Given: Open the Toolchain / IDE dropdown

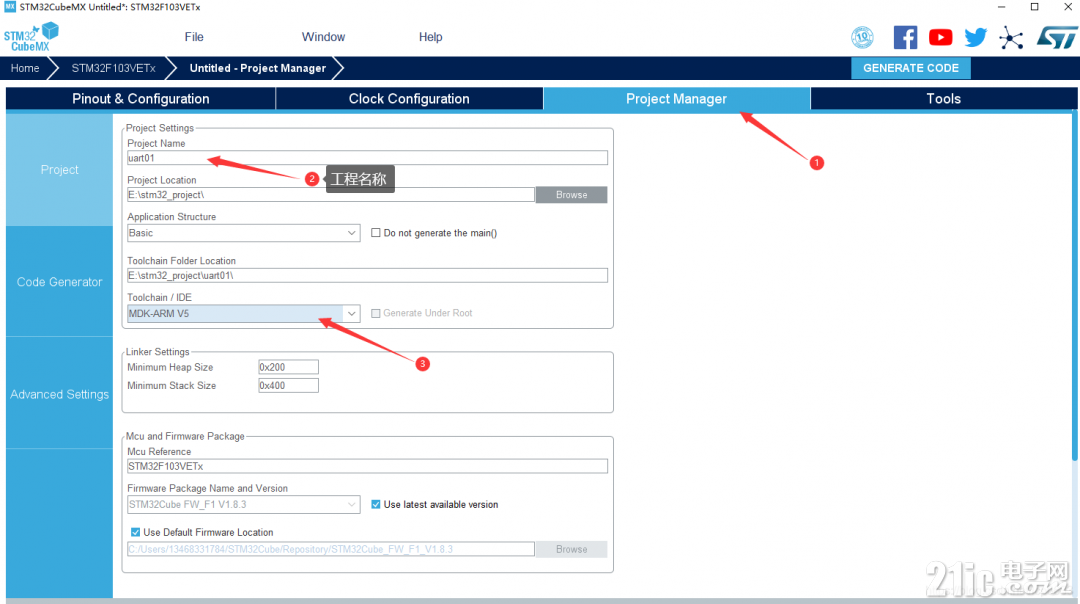Looking at the screenshot, I should click(243, 313).
